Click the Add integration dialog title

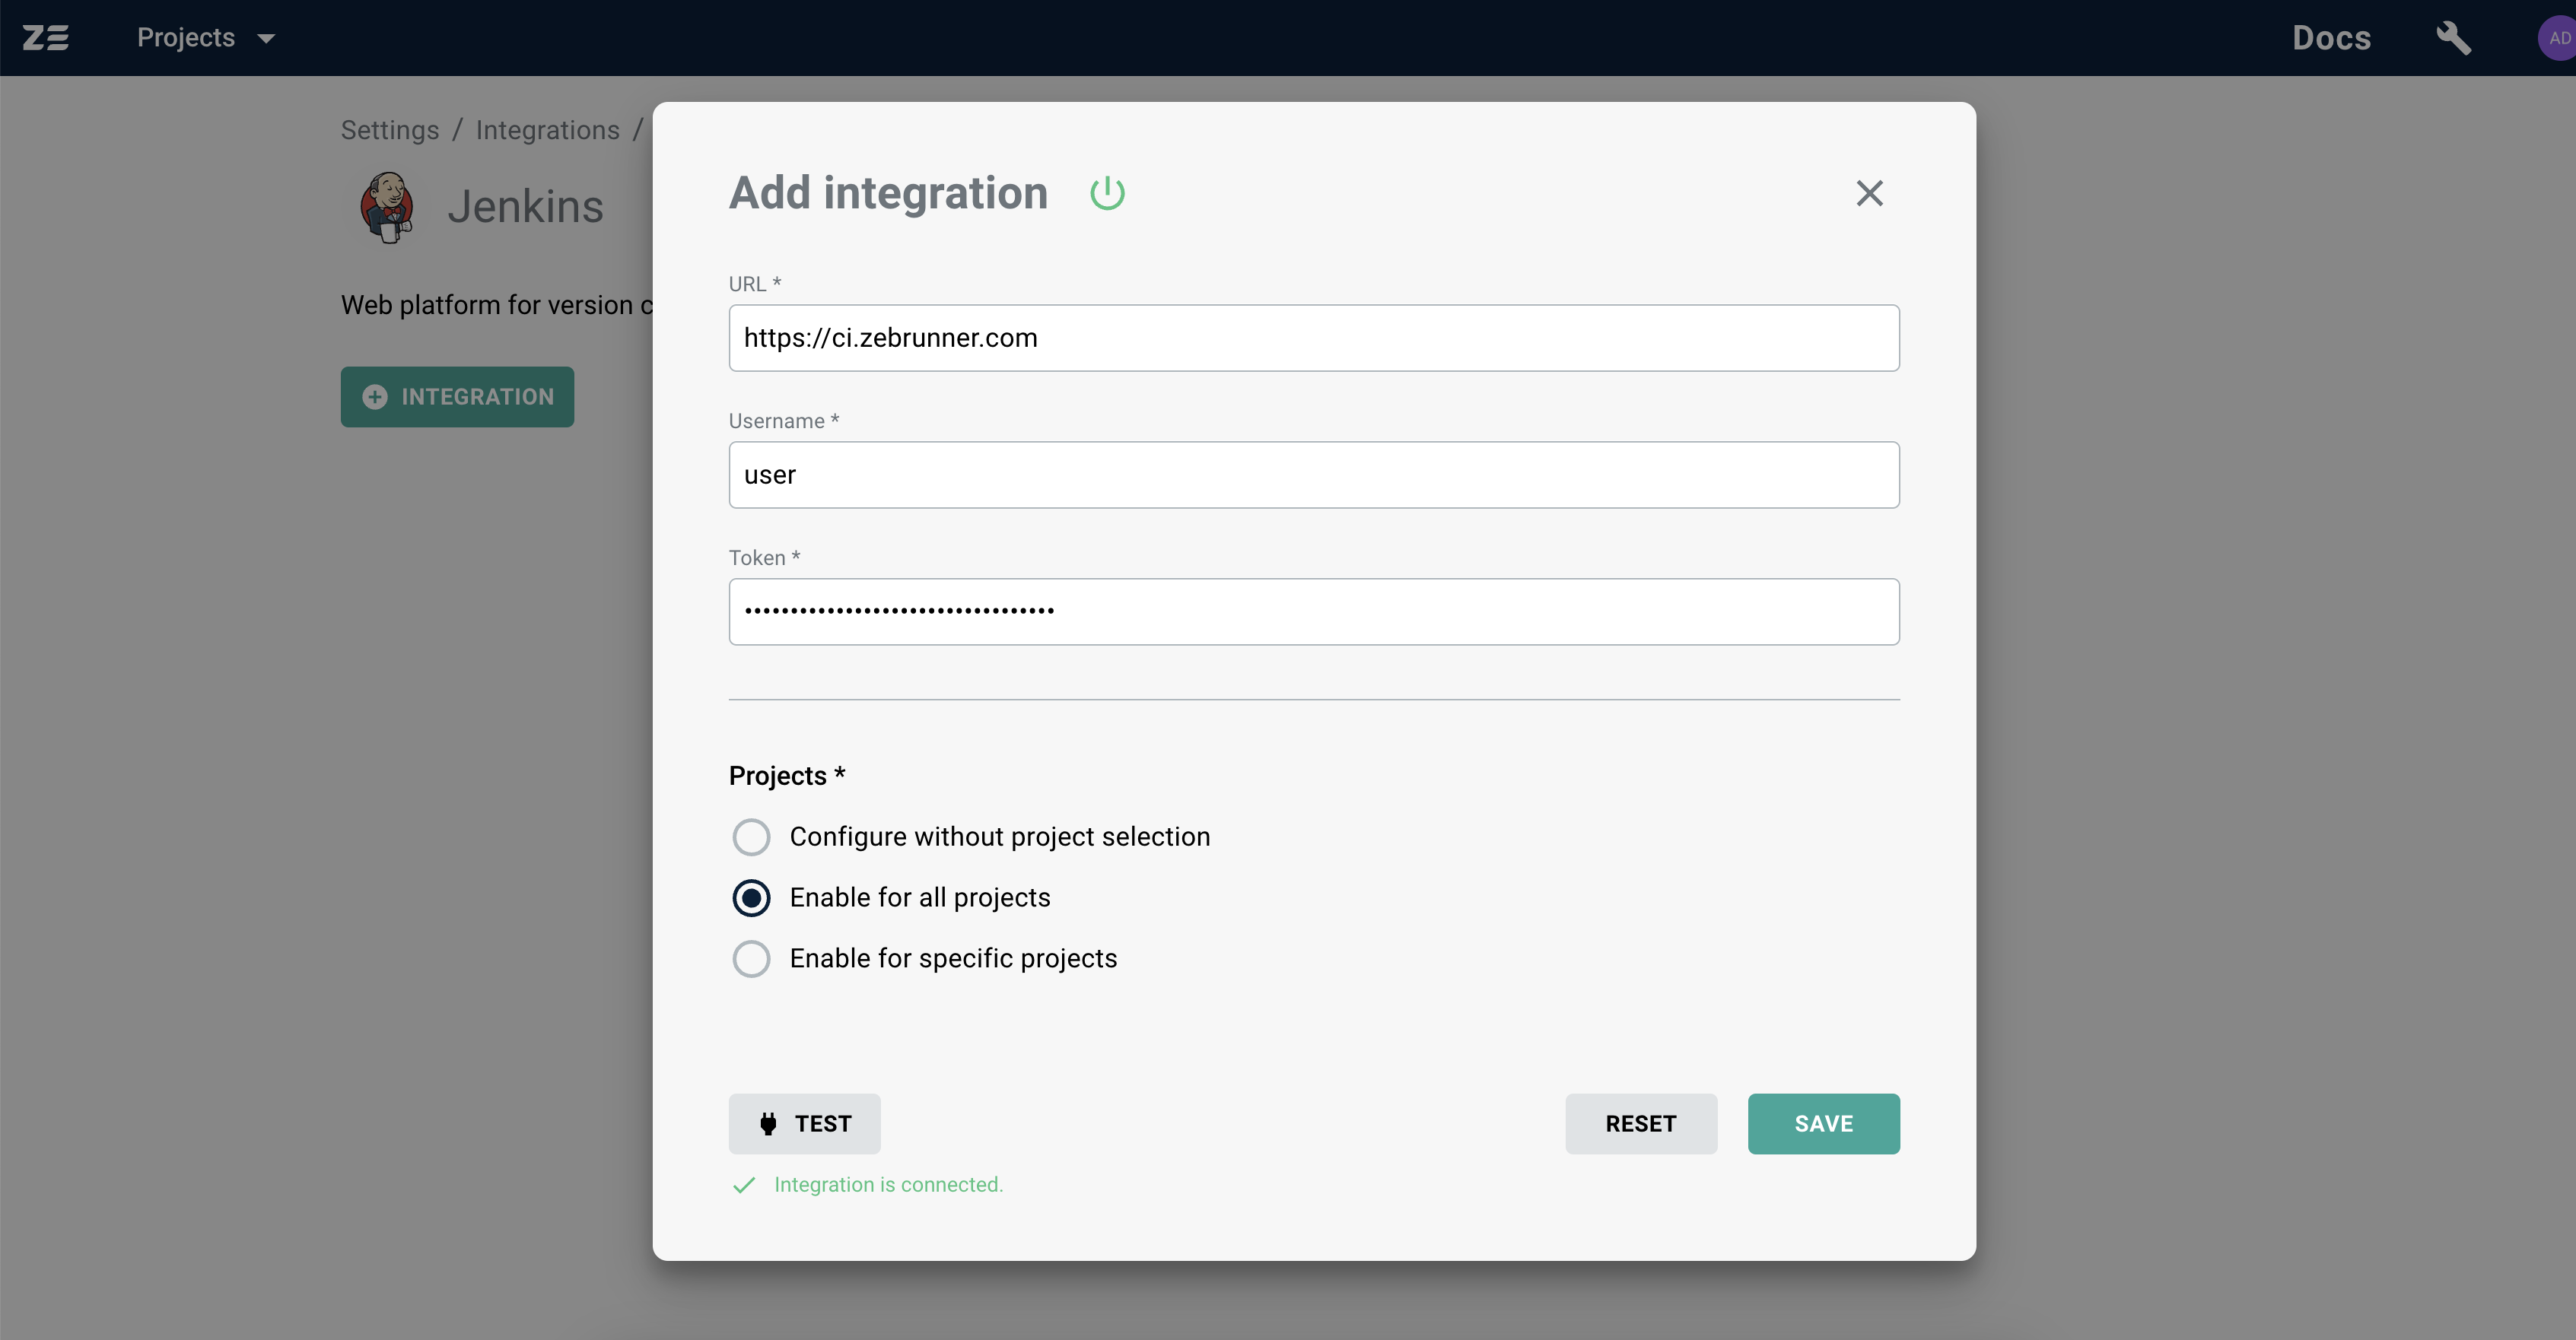pos(888,193)
